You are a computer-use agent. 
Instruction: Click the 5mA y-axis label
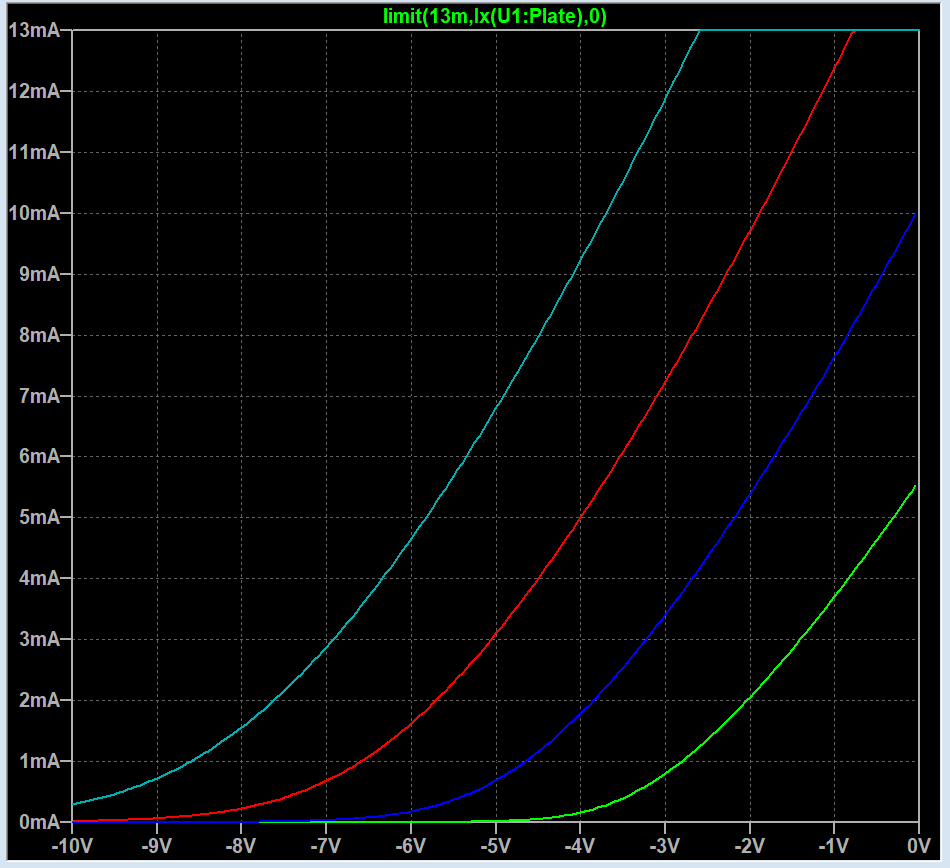(x=39, y=517)
